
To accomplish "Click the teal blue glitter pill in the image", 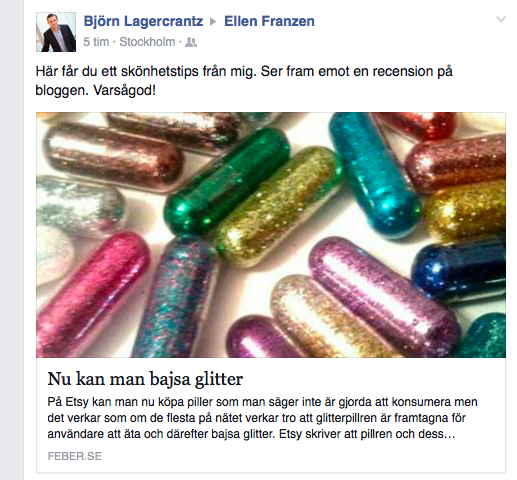I will point(374,173).
